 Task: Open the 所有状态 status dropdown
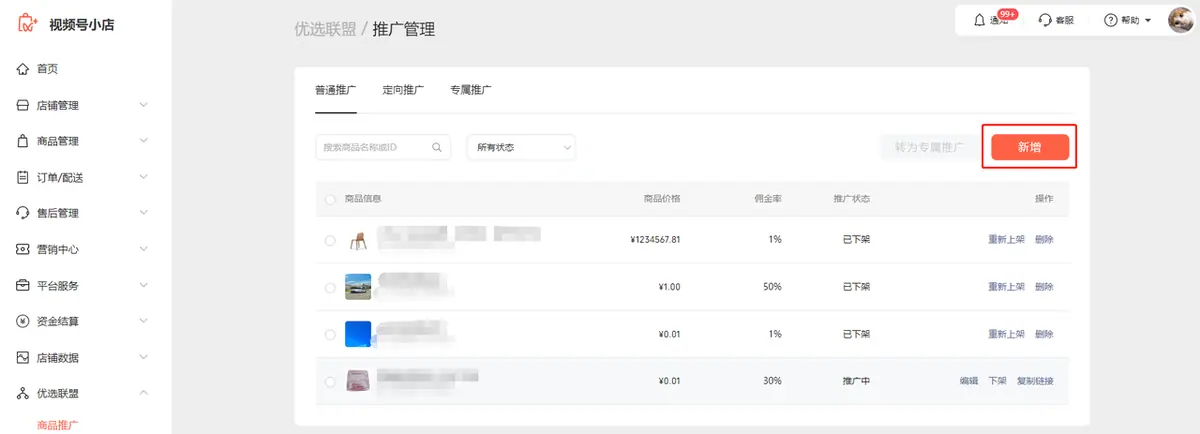pyautogui.click(x=521, y=147)
